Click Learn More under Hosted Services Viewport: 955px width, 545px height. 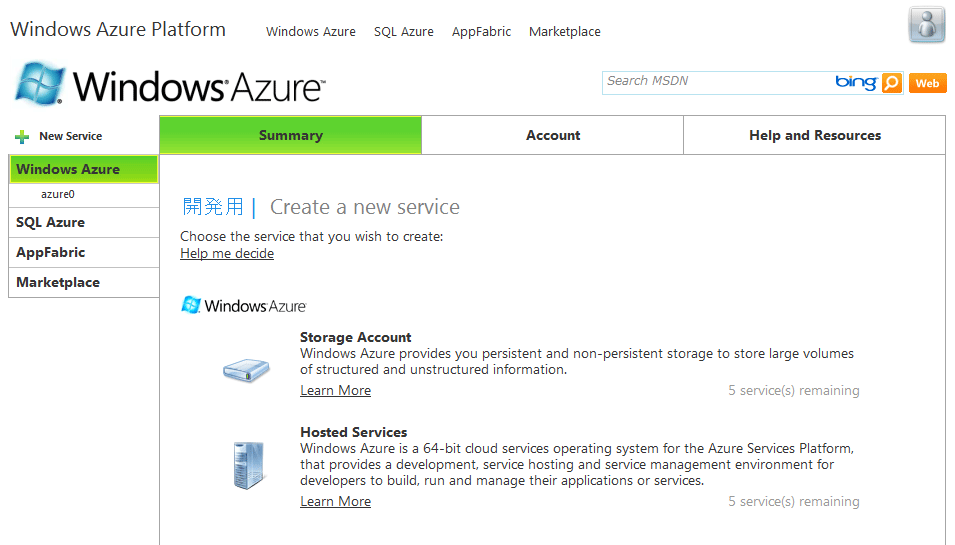tap(335, 501)
